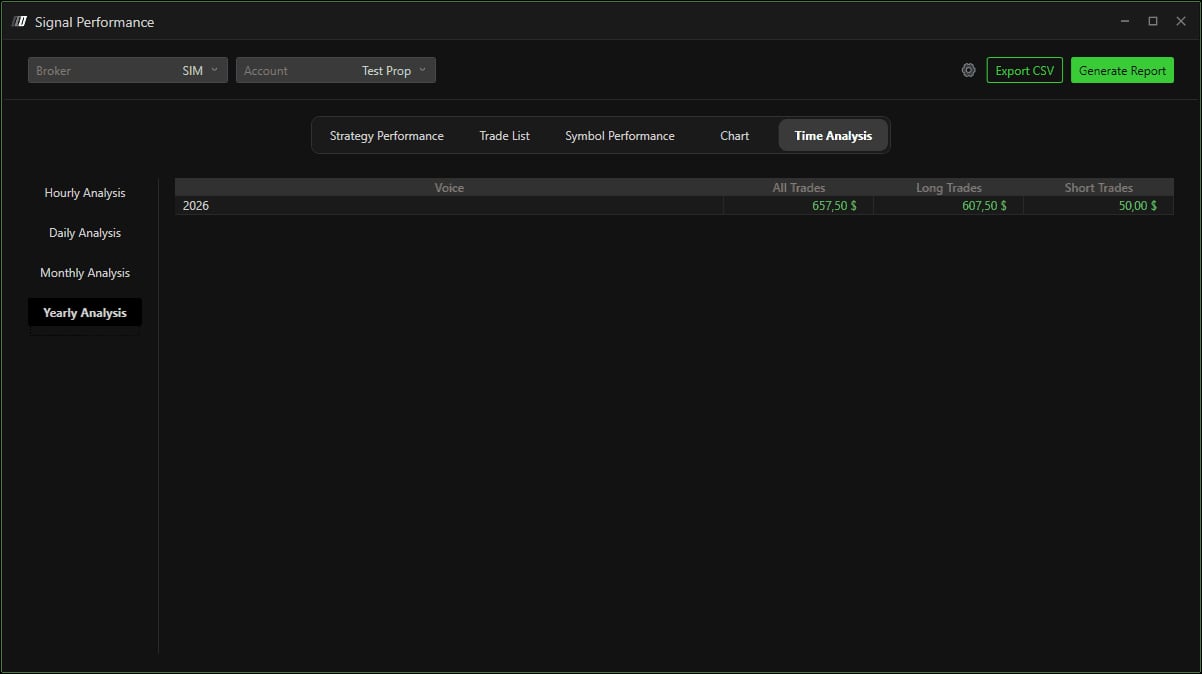The image size is (1202, 674).
Task: Select Hourly Analysis in the sidebar
Action: tap(85, 193)
